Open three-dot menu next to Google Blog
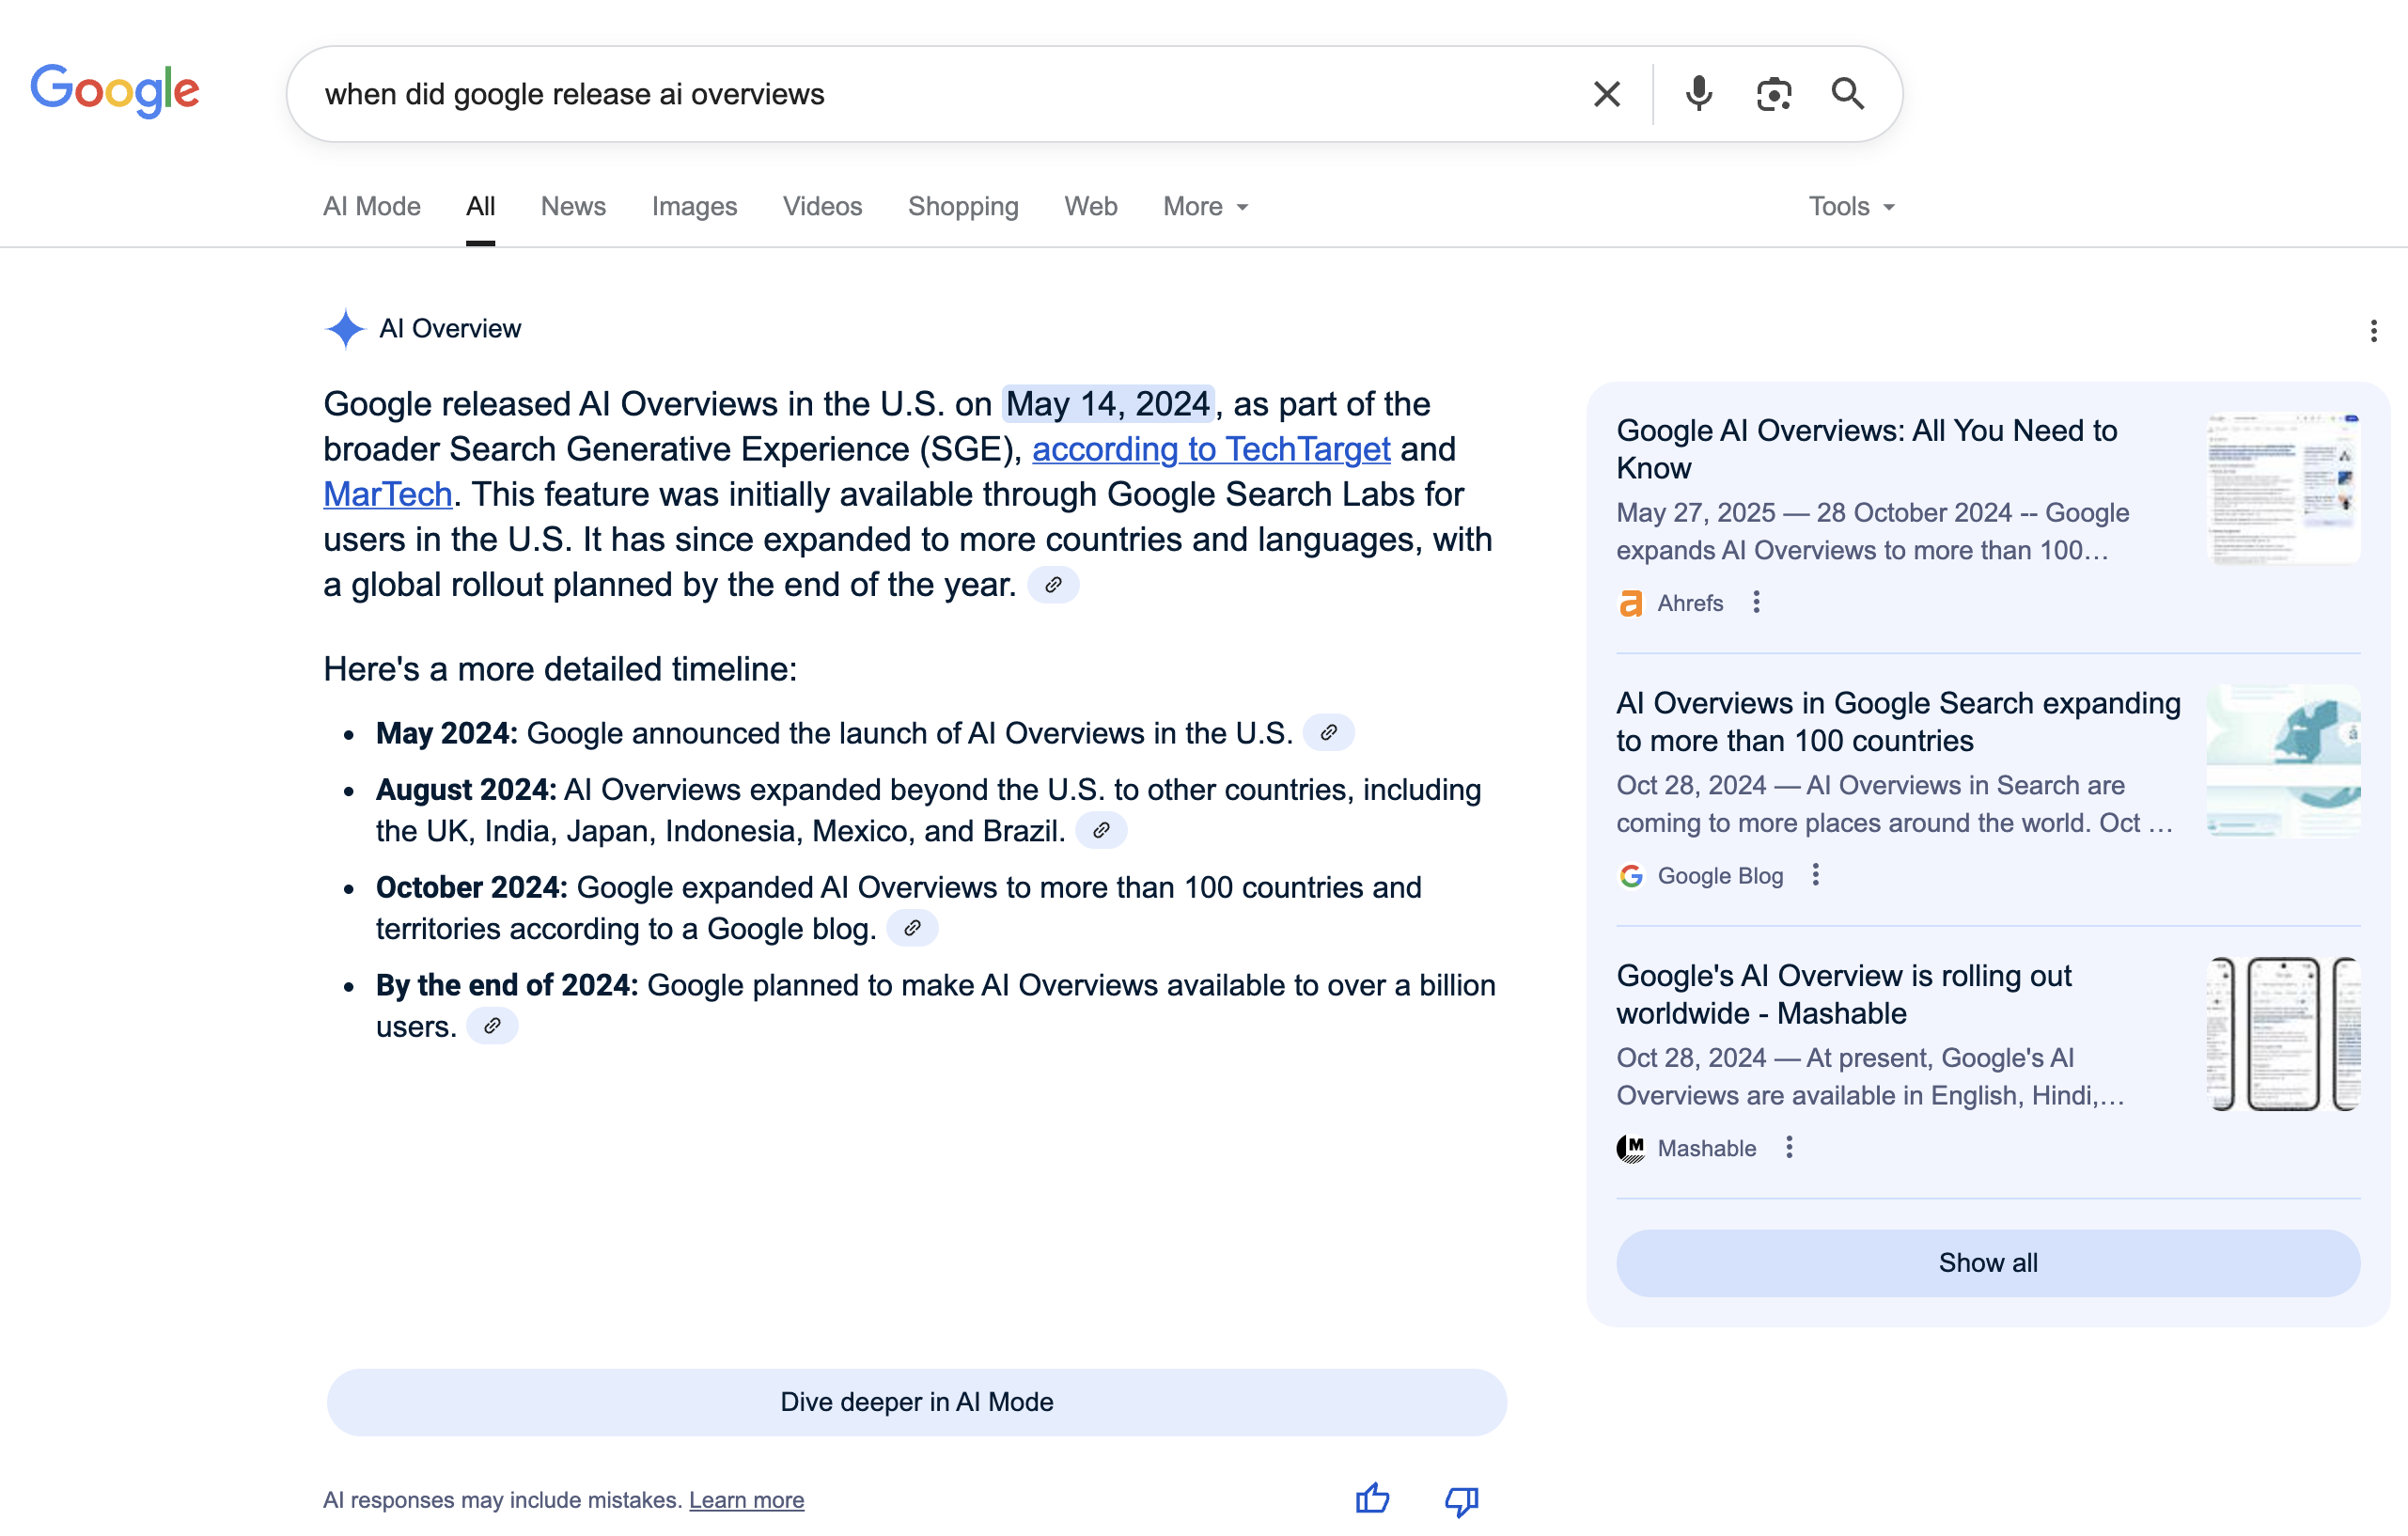Viewport: 2408px width, 1536px height. (1815, 875)
